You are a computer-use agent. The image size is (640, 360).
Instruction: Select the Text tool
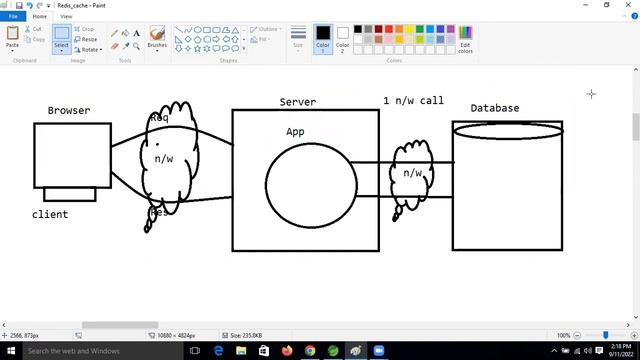click(136, 33)
